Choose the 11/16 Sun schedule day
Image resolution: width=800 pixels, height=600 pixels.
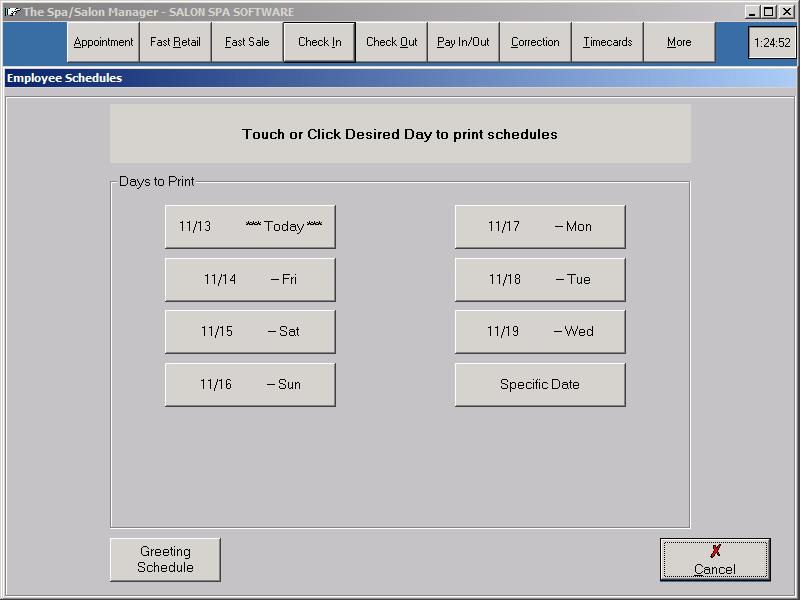click(x=250, y=385)
